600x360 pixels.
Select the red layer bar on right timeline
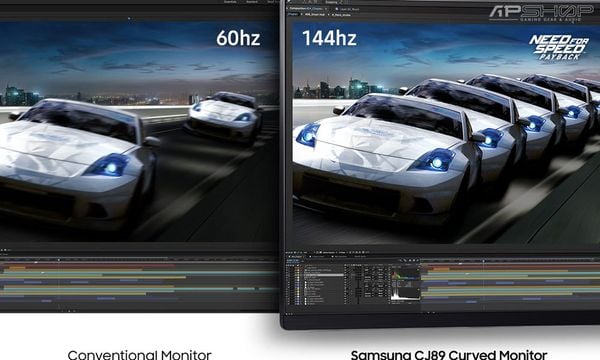[510, 267]
